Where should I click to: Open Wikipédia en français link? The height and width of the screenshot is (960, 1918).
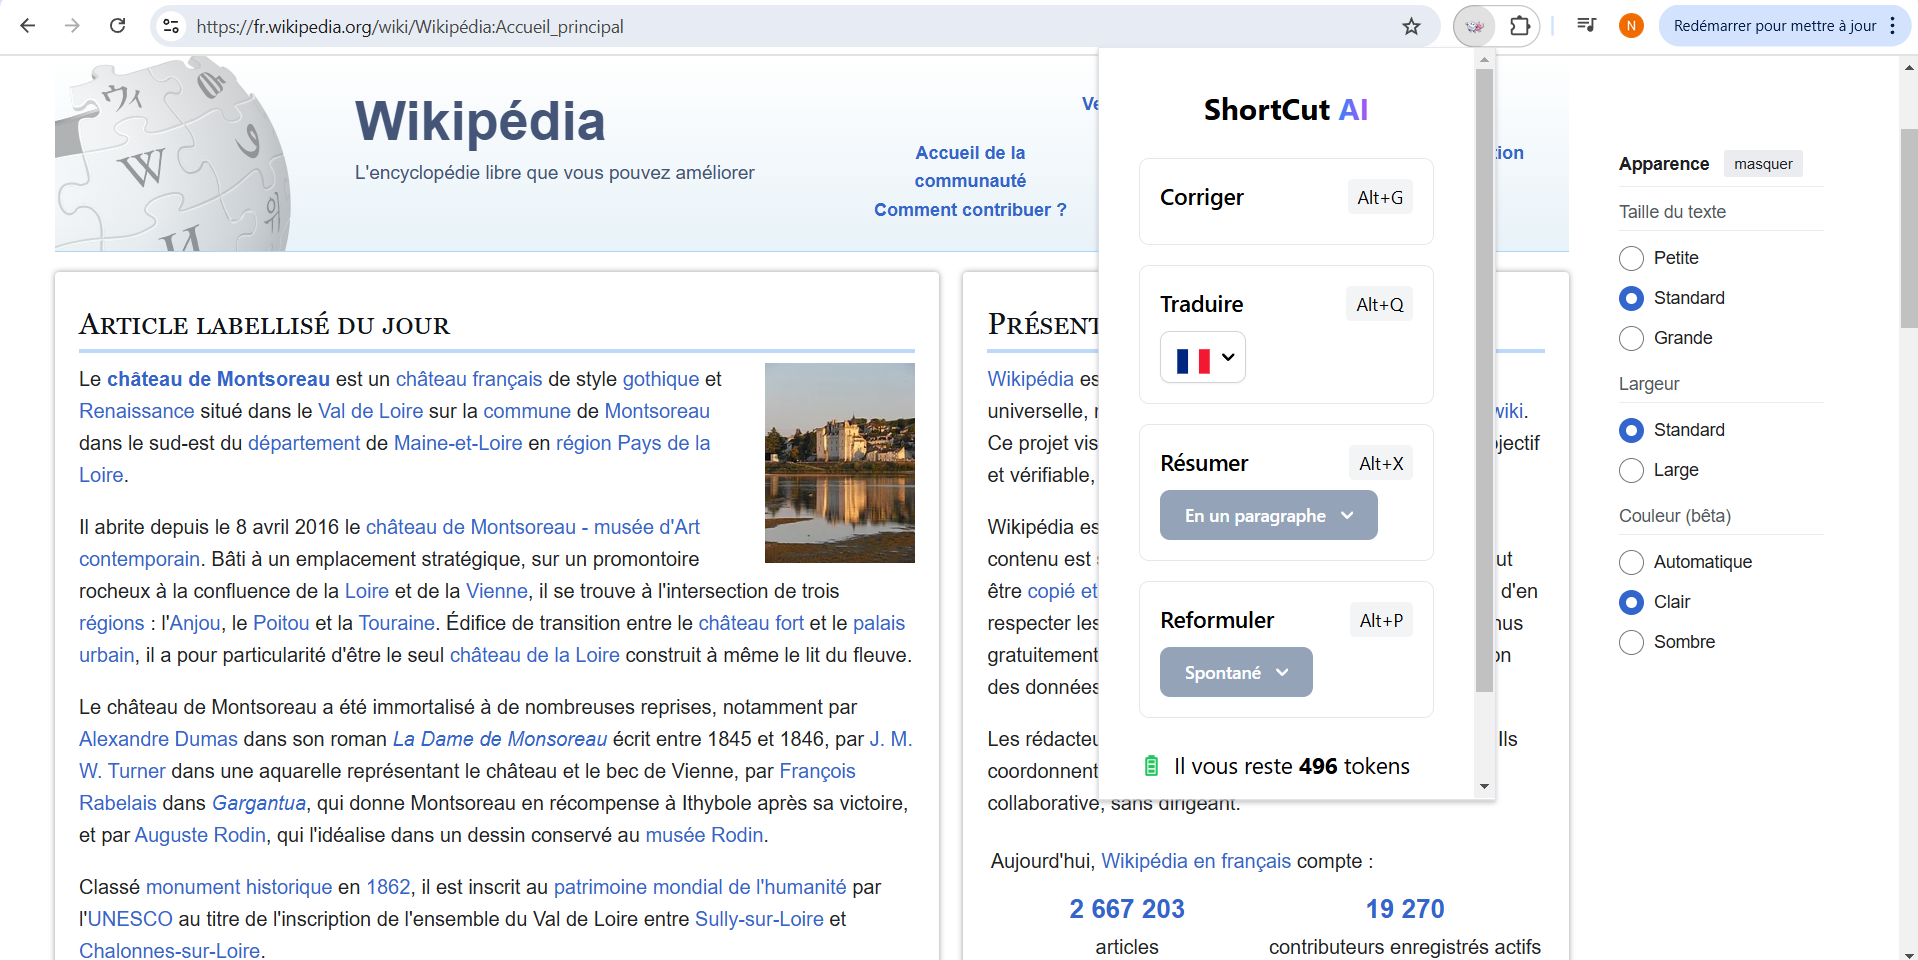(x=1196, y=861)
